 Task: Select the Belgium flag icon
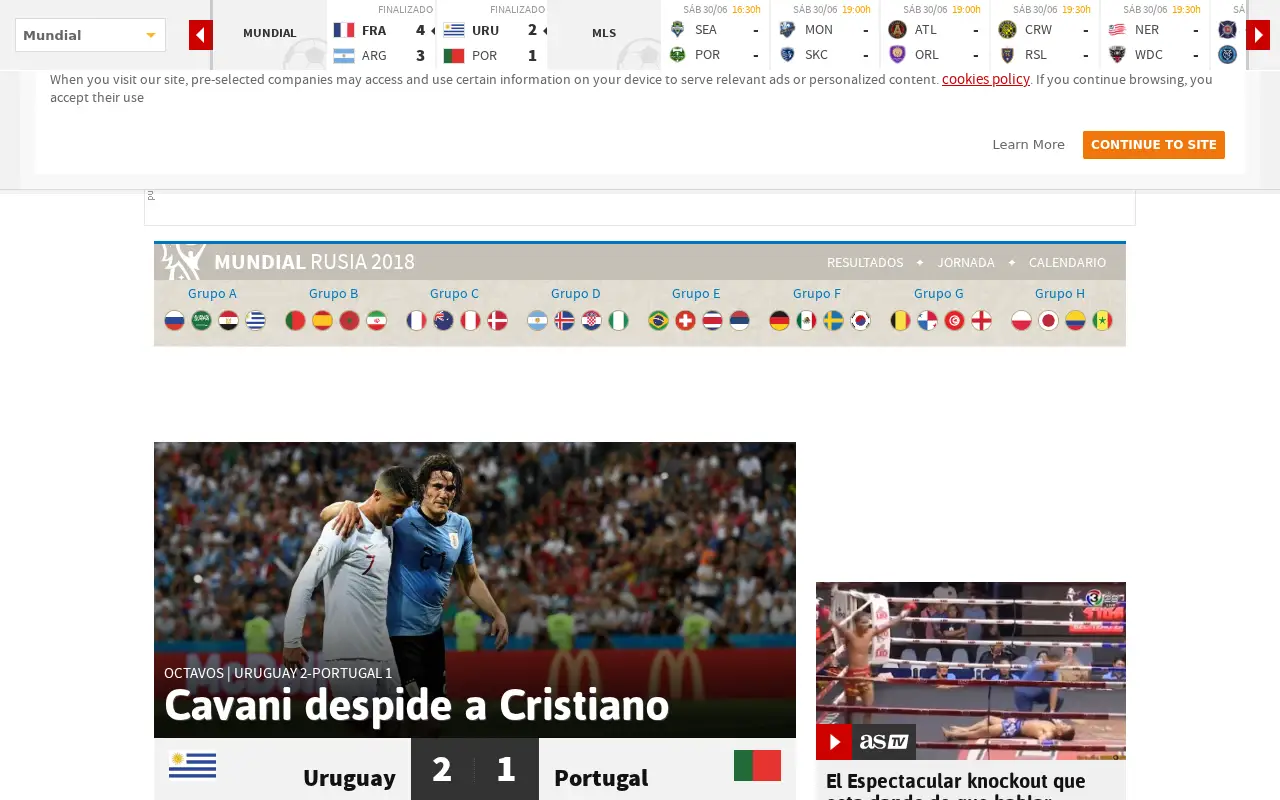coord(901,321)
